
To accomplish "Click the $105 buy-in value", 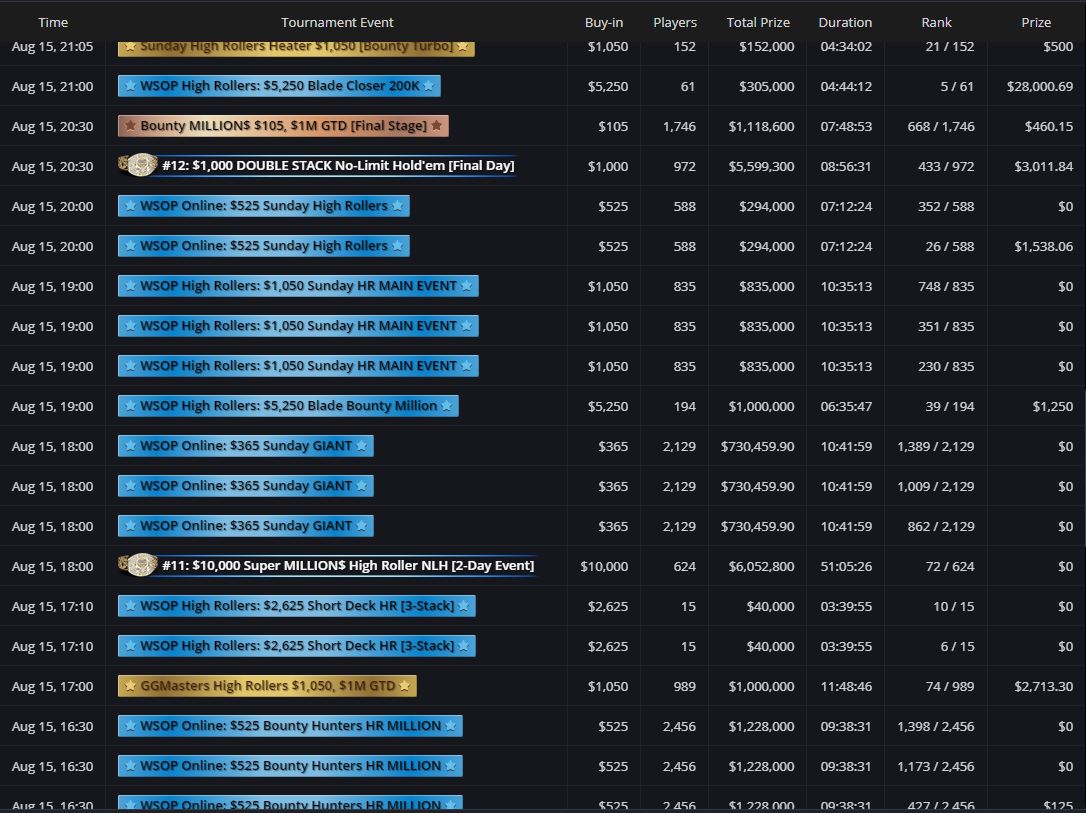I will tap(613, 127).
